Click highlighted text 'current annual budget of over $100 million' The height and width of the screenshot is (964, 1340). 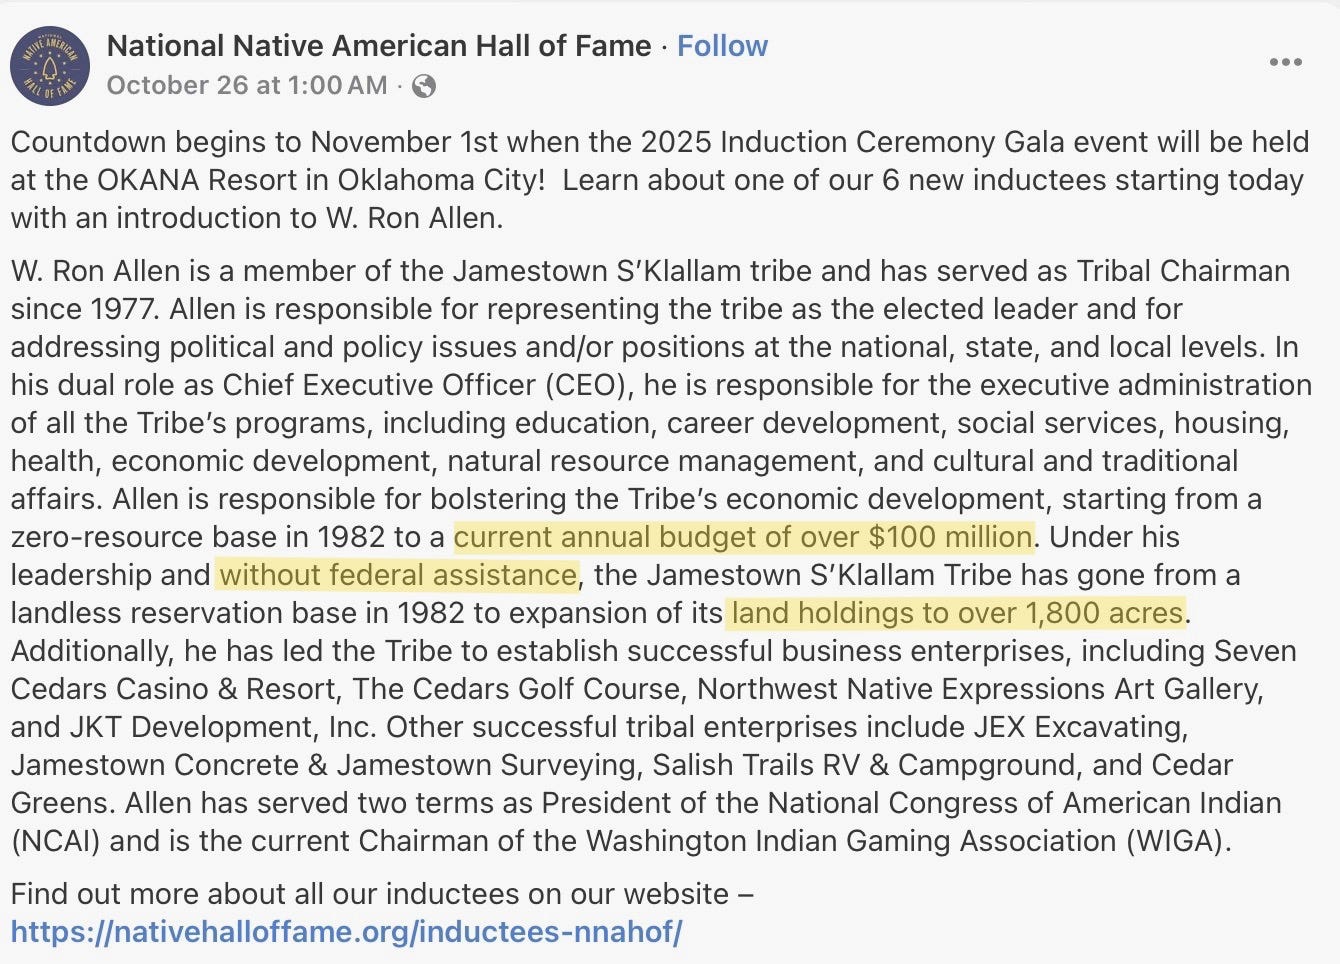click(743, 537)
